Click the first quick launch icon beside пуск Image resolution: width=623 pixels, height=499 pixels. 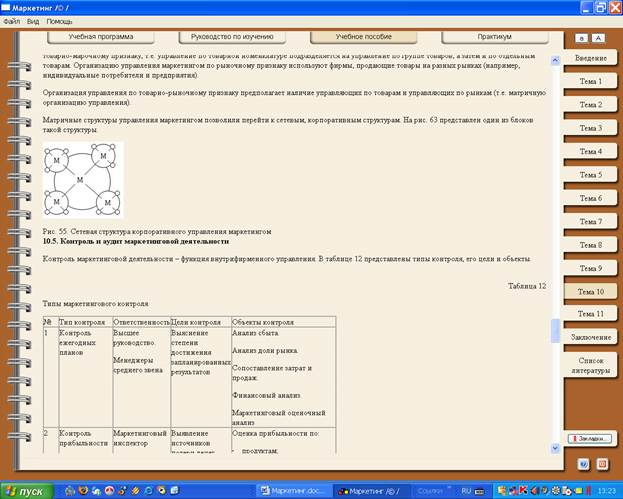(70, 491)
